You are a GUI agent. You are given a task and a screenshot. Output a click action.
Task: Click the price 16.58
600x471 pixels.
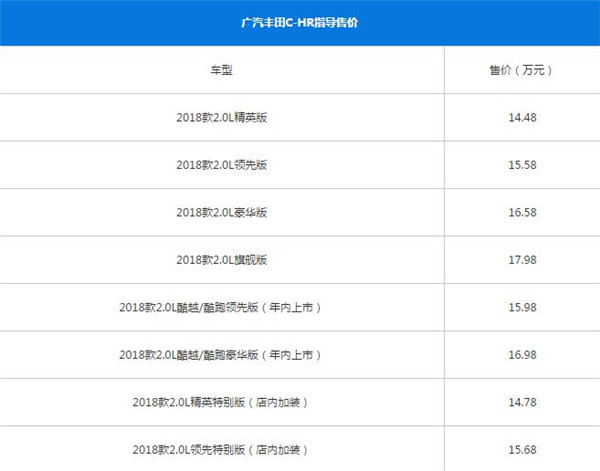click(522, 212)
